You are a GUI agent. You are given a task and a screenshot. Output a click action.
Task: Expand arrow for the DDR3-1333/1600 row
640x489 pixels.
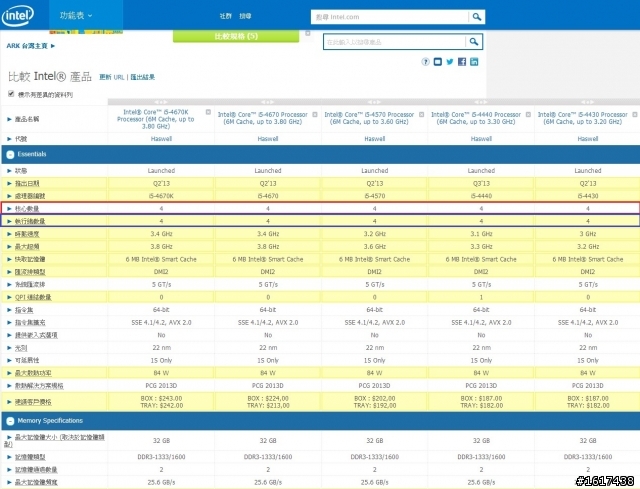(x=9, y=457)
